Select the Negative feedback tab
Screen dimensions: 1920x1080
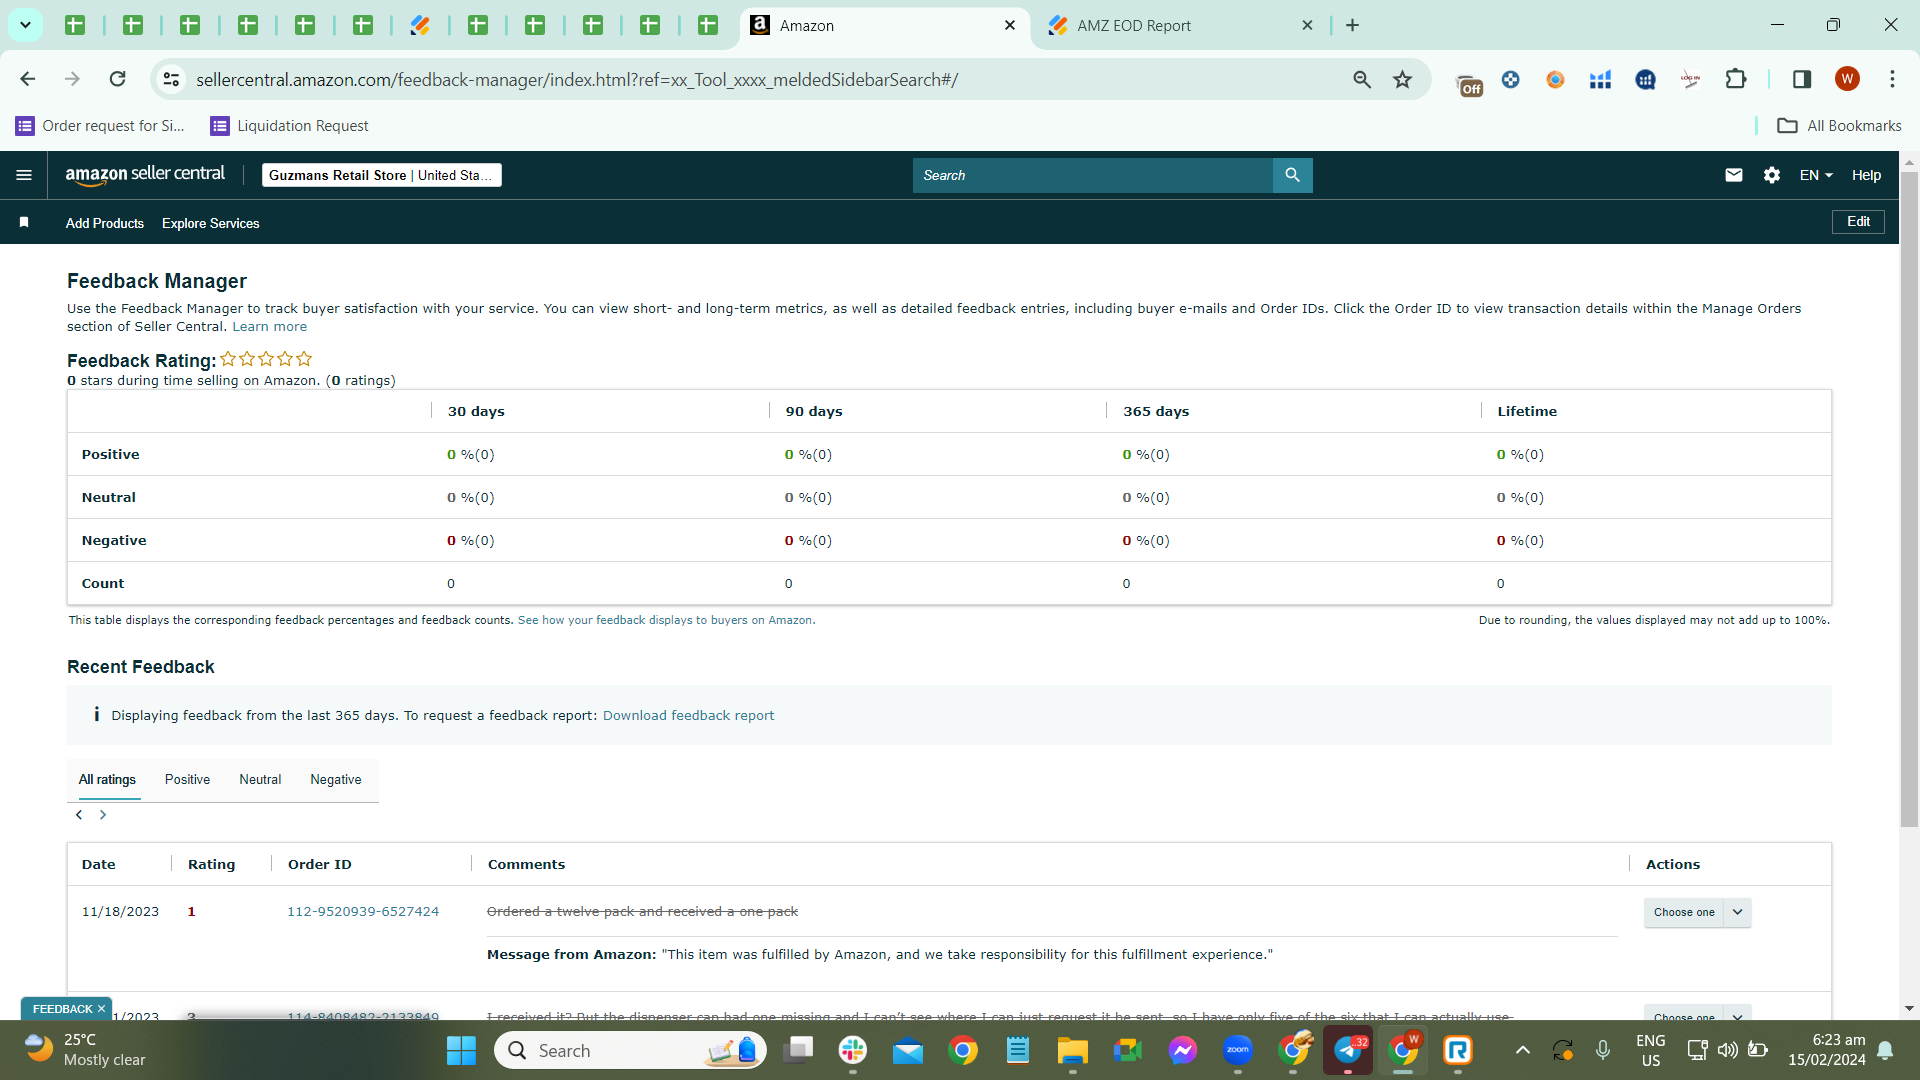pos(336,779)
